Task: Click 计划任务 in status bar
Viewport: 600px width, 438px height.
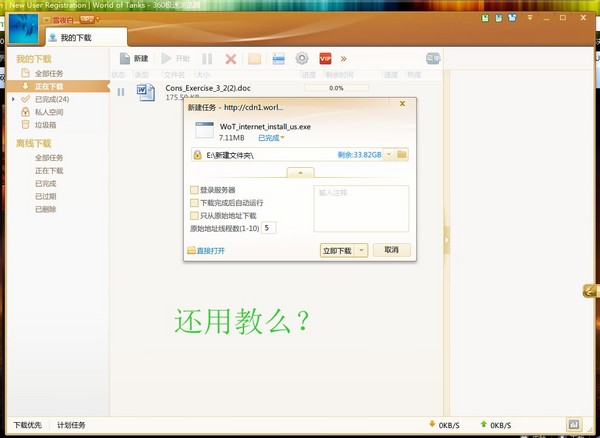Action: click(71, 425)
